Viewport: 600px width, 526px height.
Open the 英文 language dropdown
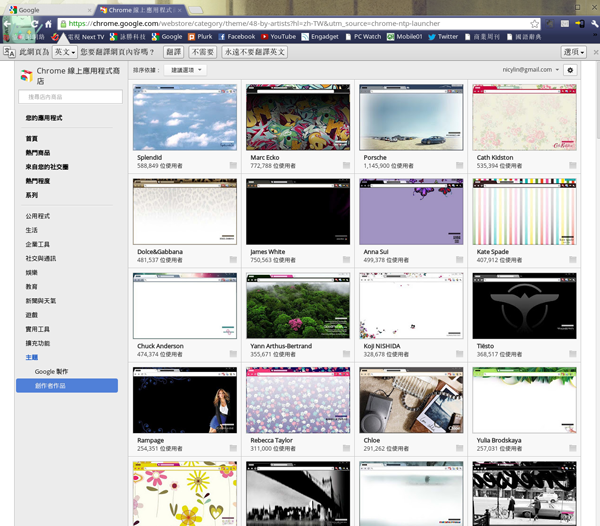(x=65, y=52)
